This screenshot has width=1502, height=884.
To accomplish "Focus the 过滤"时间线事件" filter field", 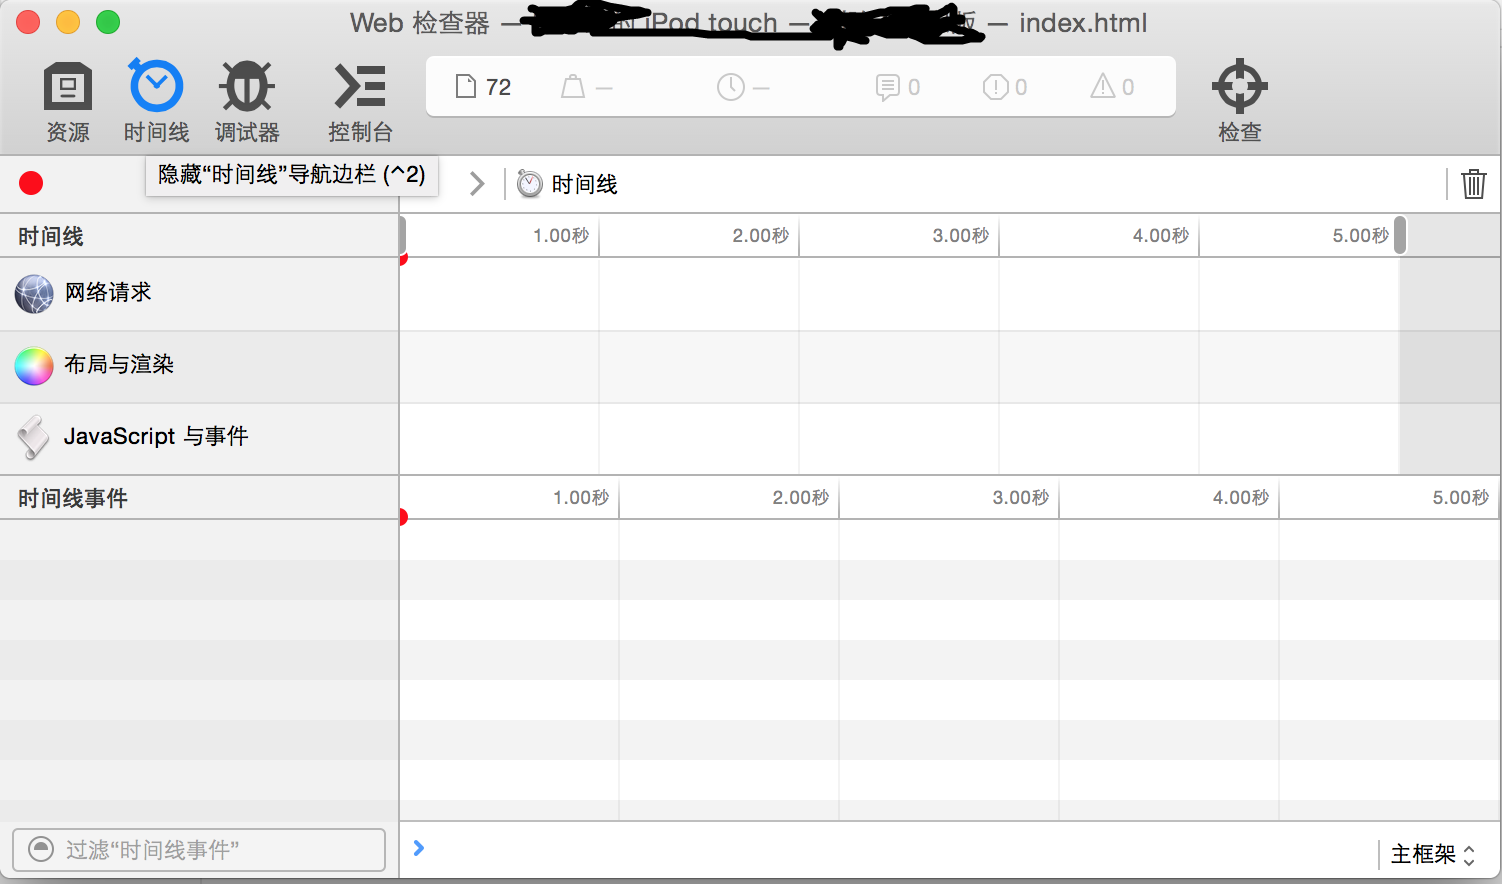I will pos(199,850).
